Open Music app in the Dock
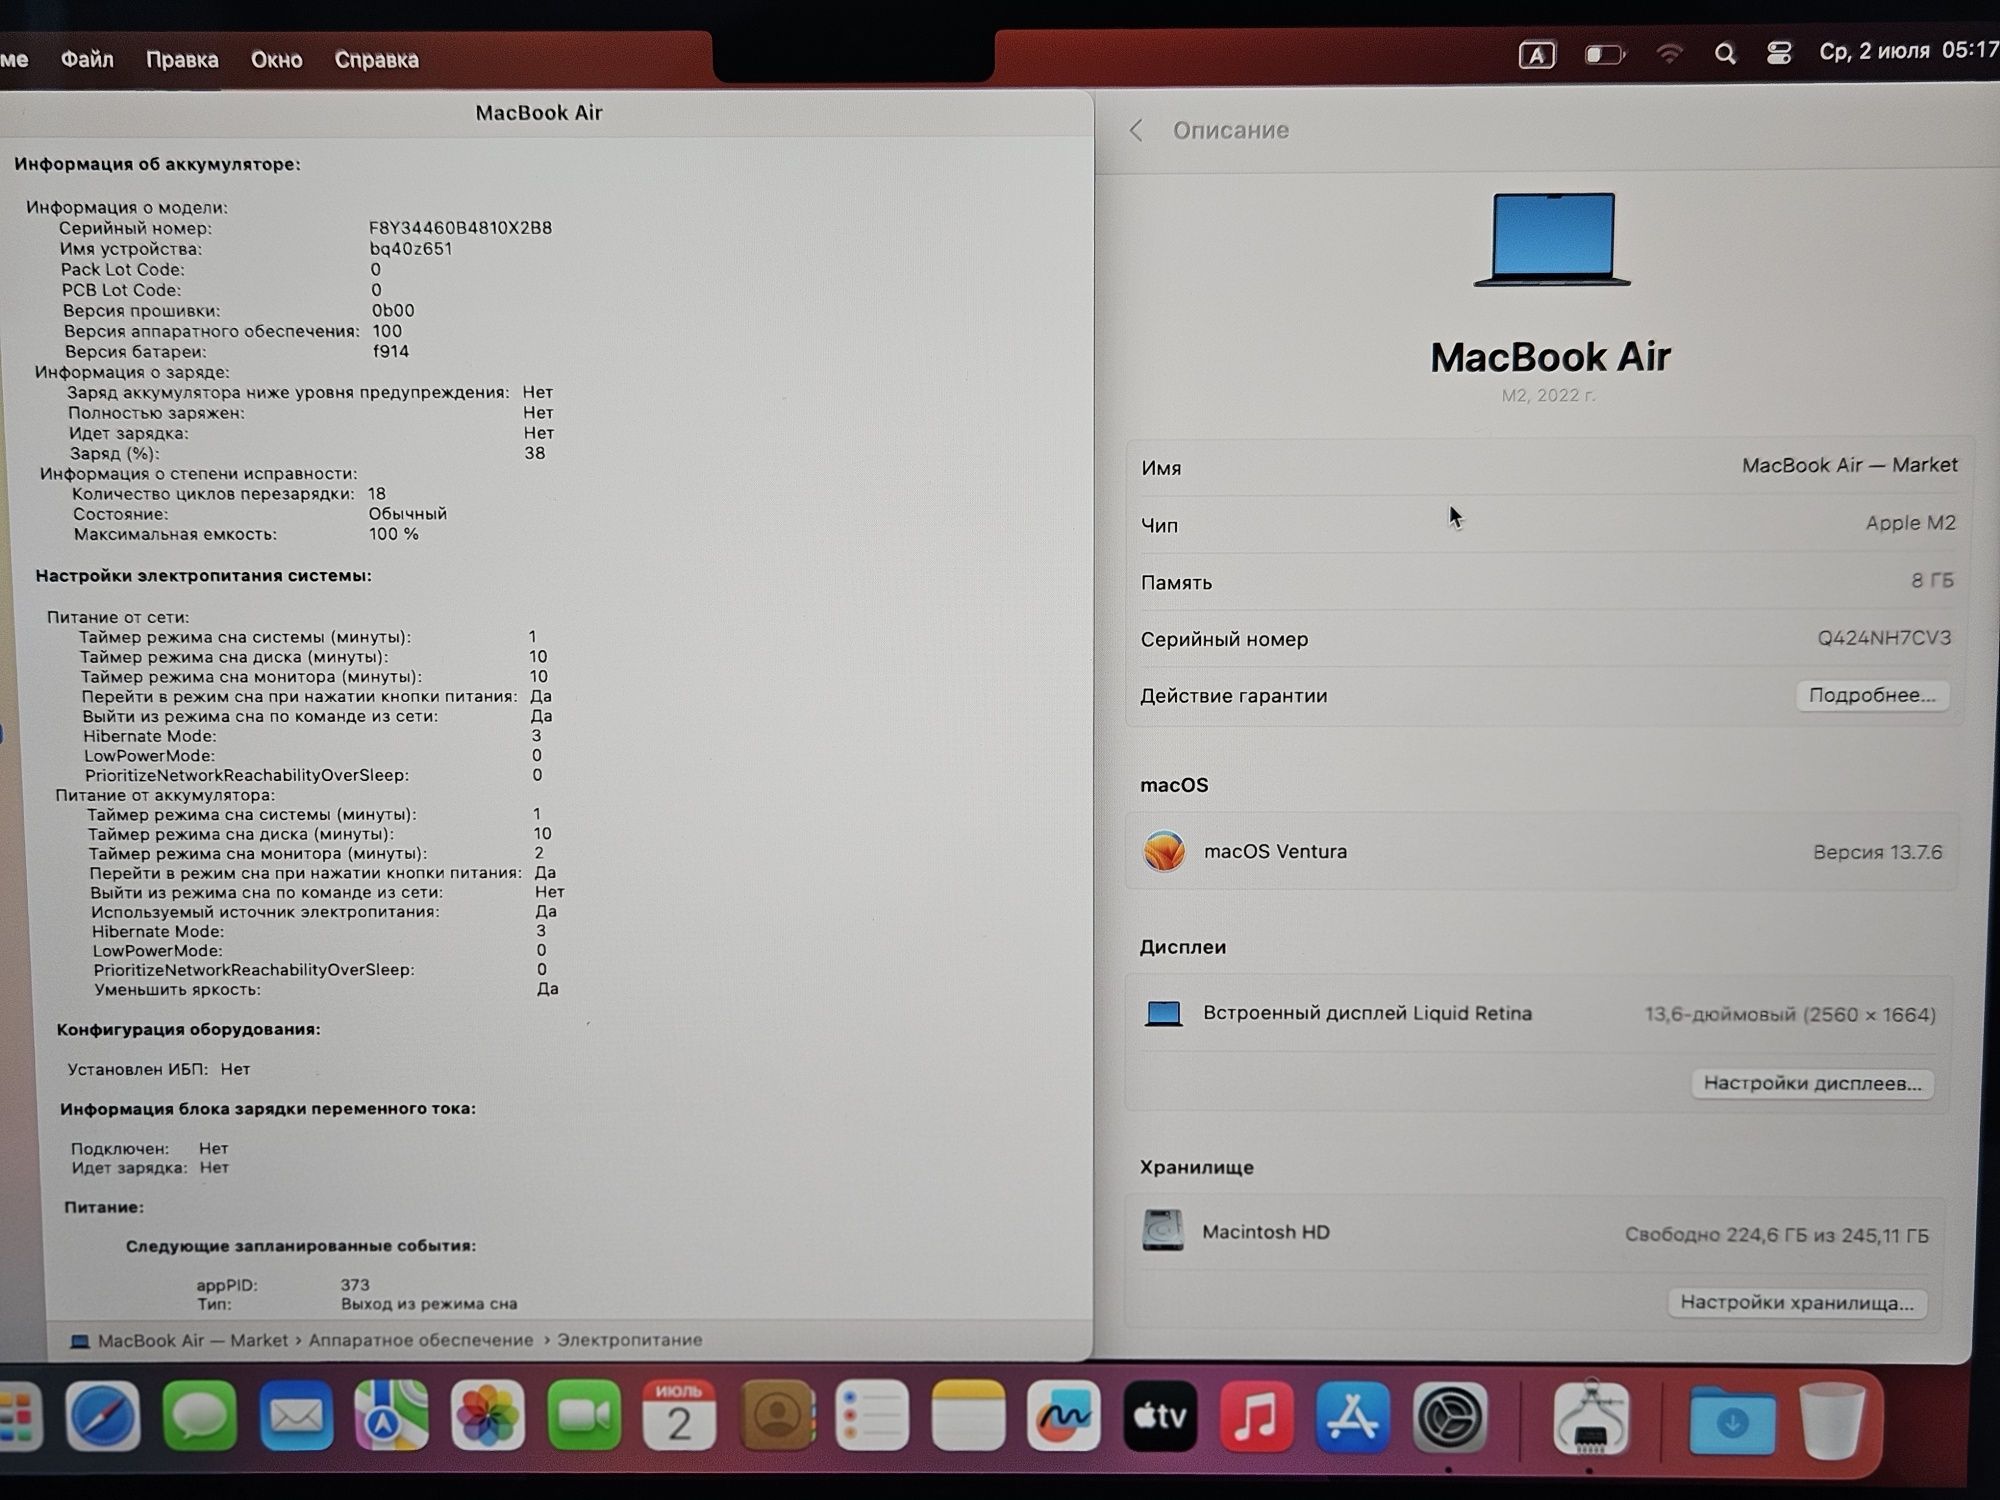Viewport: 2000px width, 1500px height. pos(1256,1416)
